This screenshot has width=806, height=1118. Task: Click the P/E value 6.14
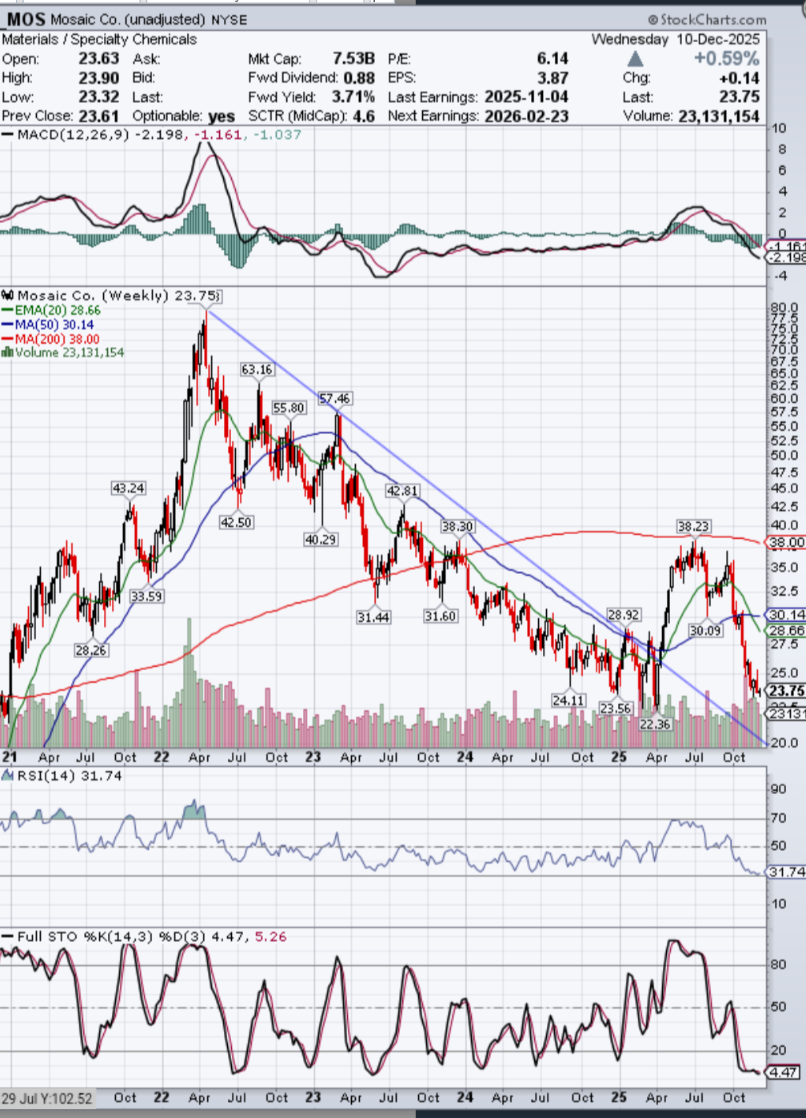coord(552,58)
